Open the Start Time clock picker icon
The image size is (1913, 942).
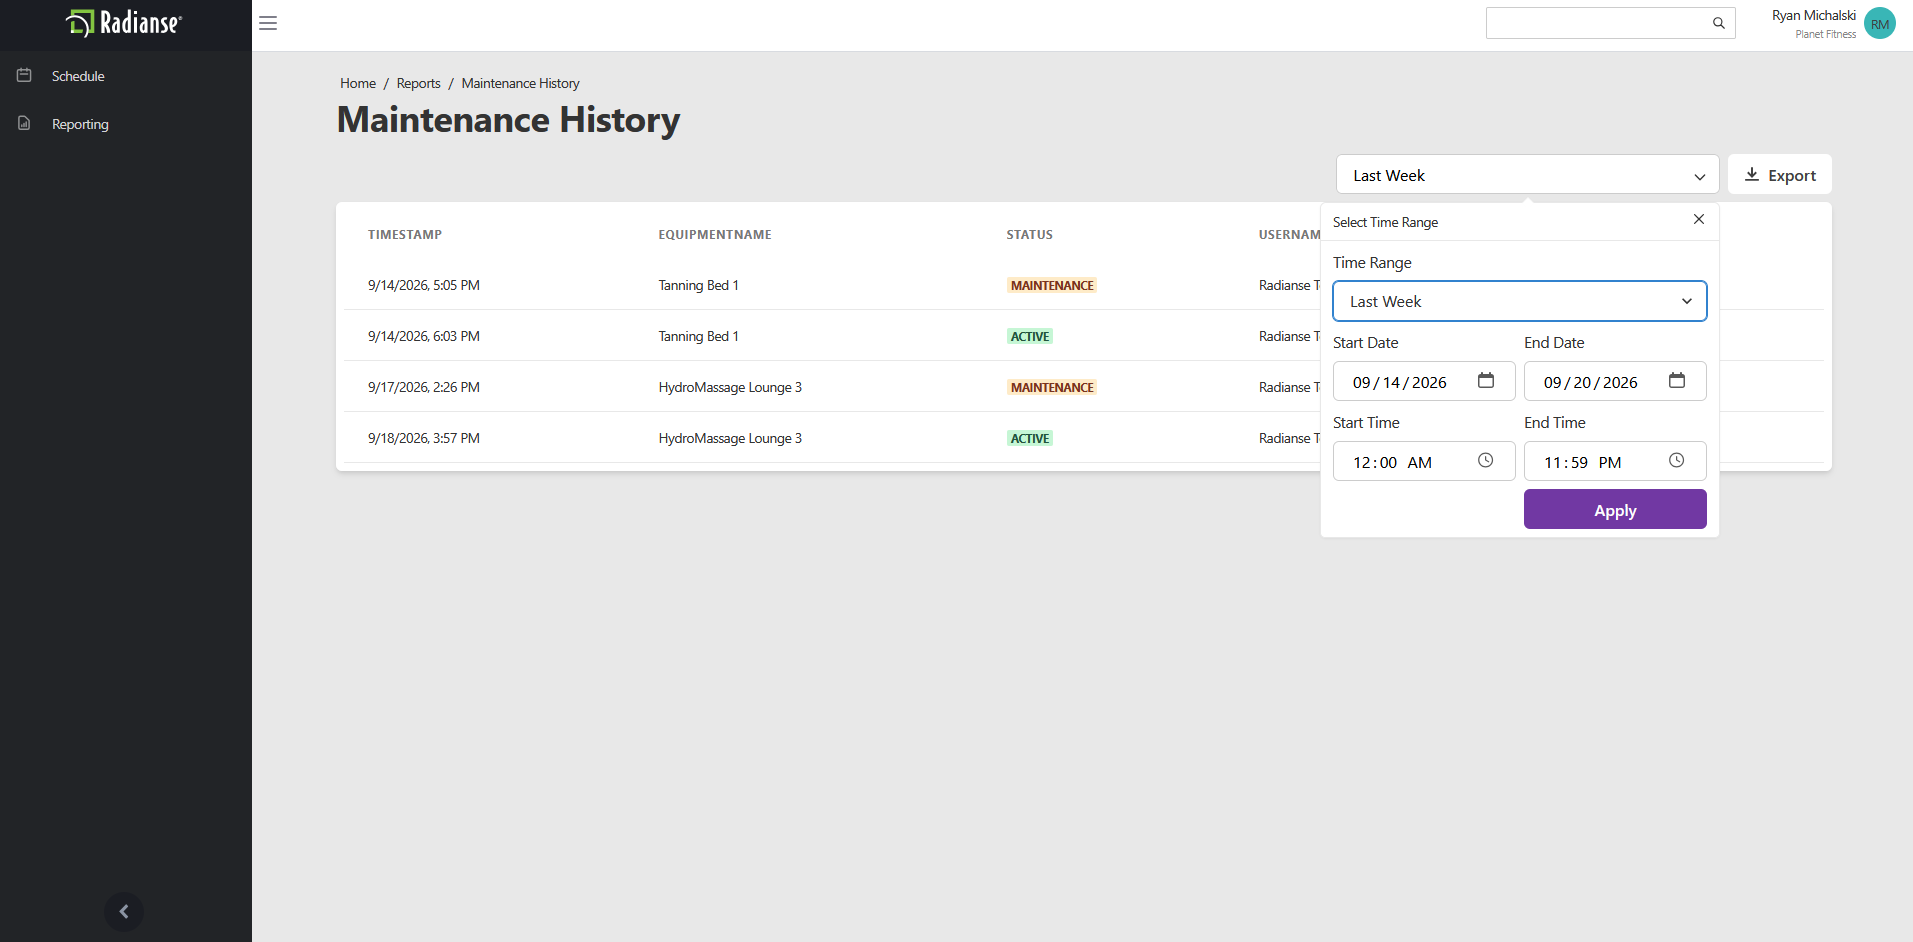[1486, 461]
